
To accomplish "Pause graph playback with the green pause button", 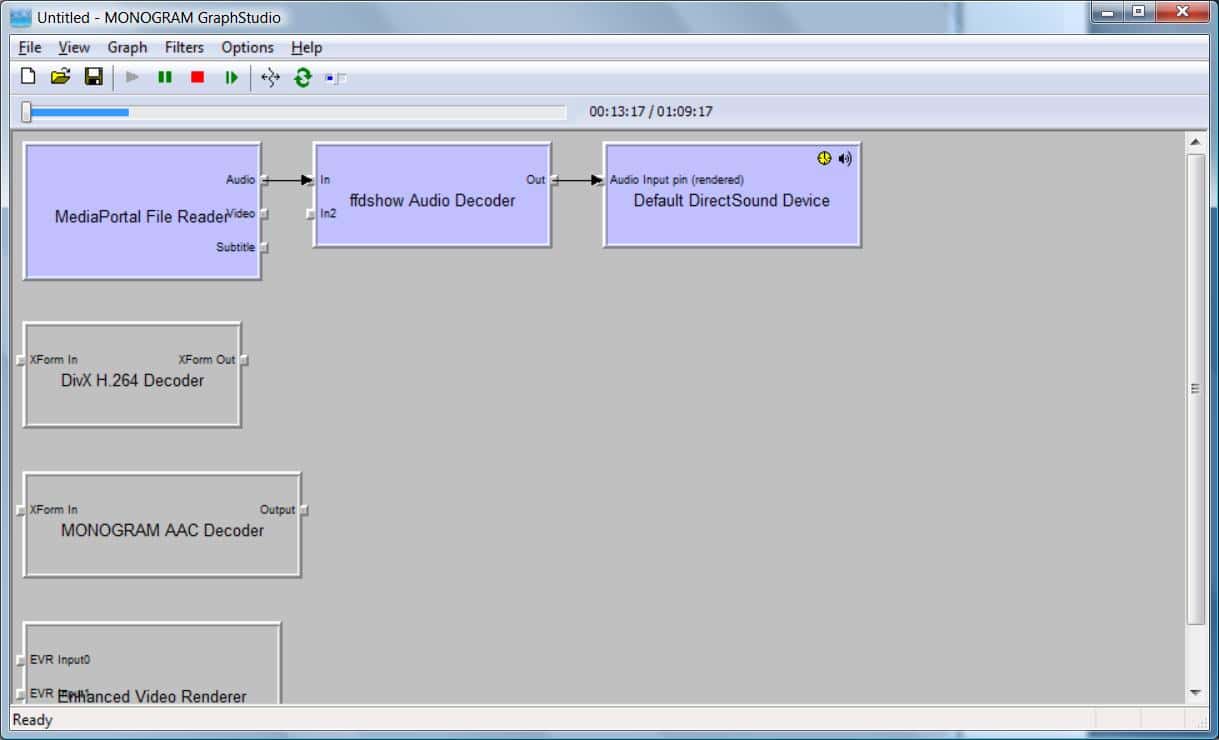I will (165, 77).
